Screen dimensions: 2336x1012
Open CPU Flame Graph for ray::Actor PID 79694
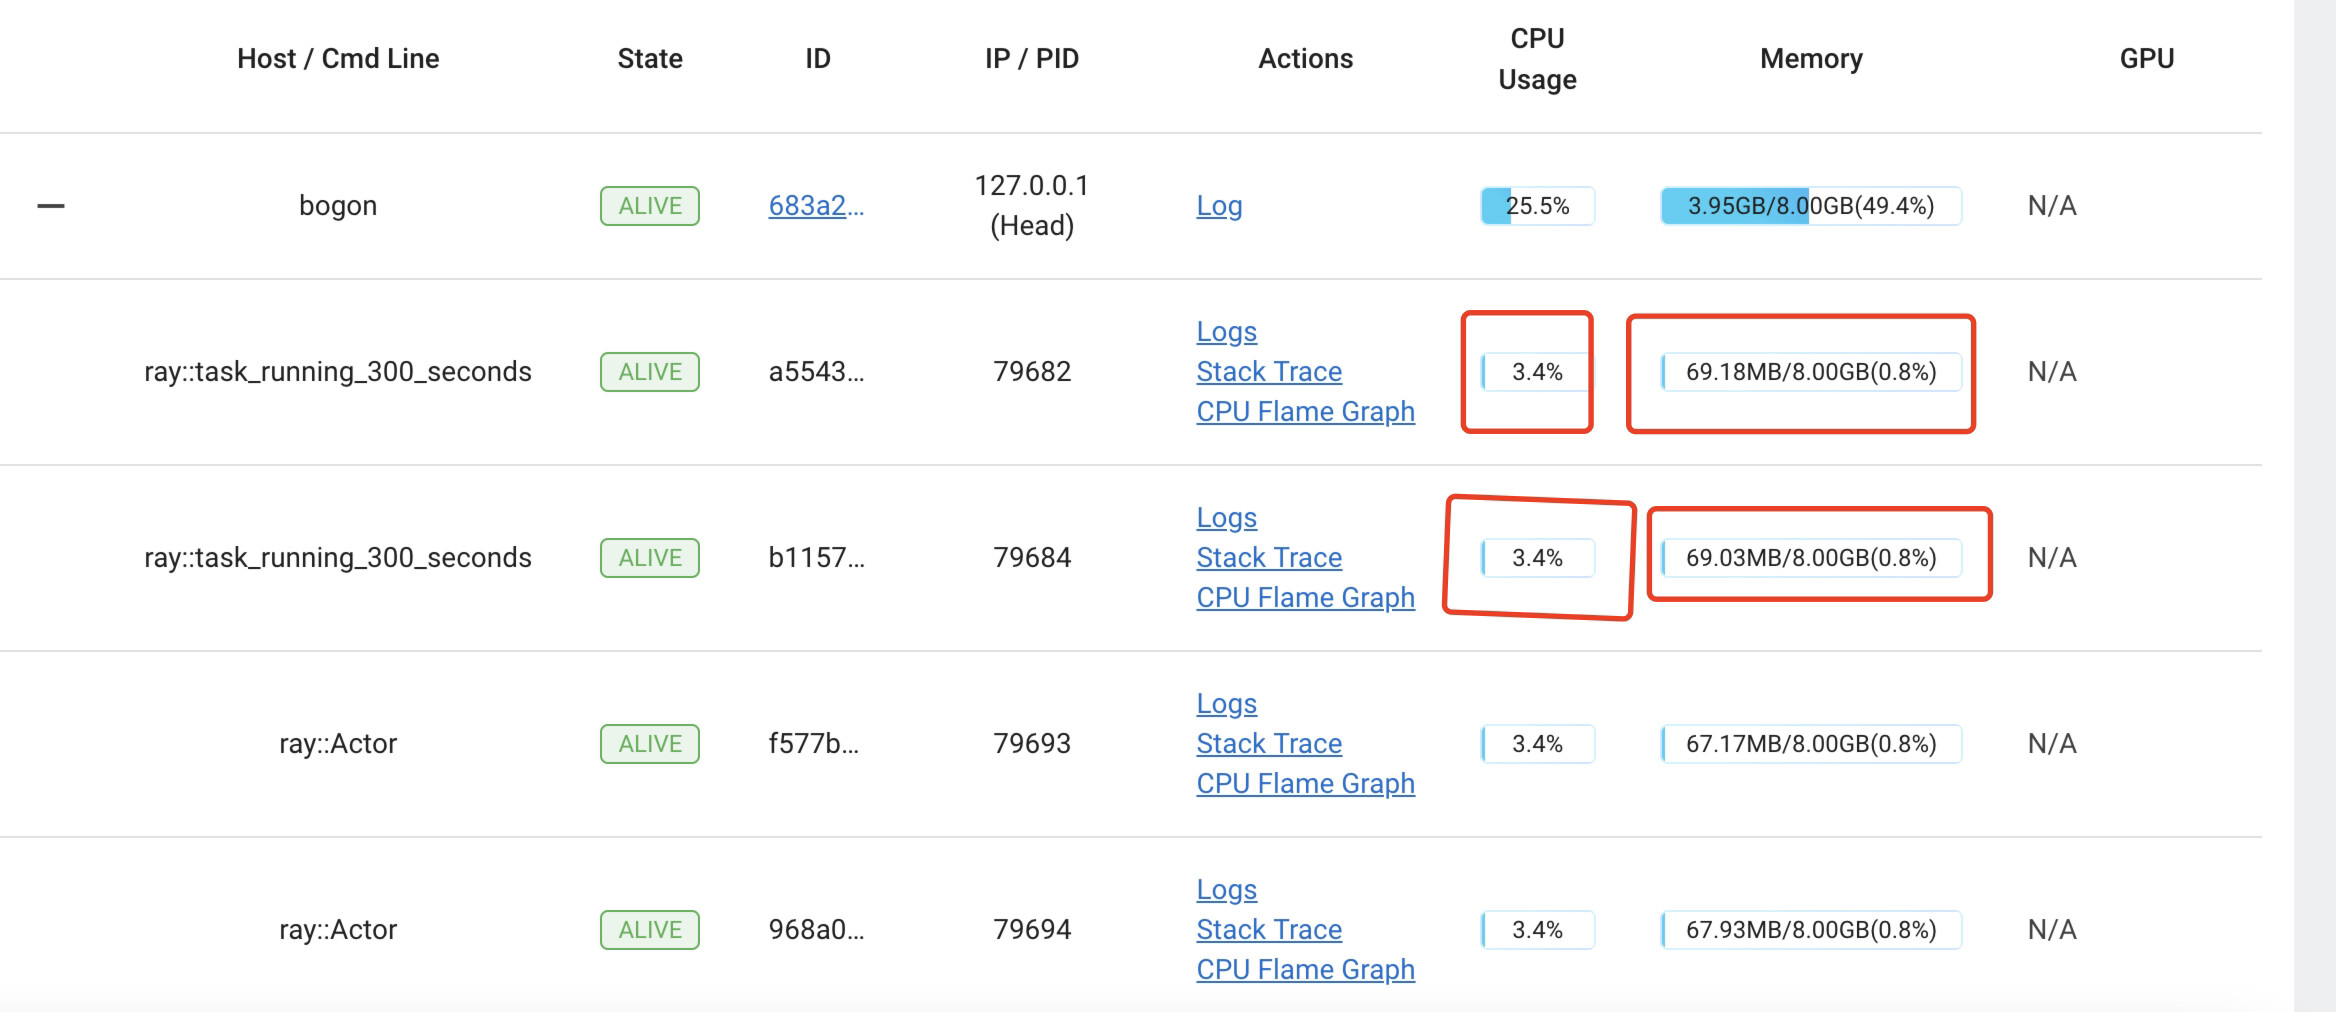point(1305,969)
